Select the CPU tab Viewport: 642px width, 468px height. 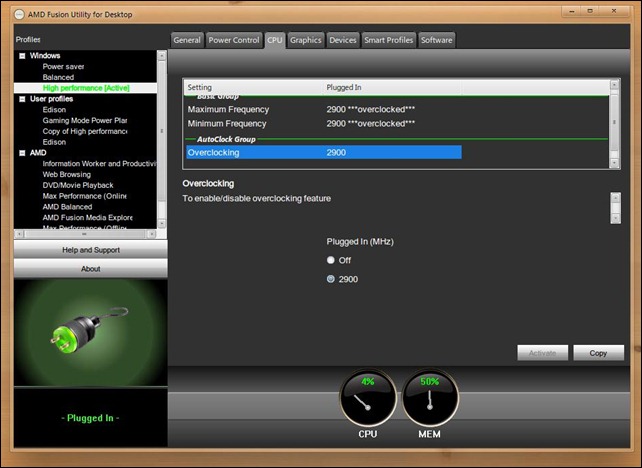(x=275, y=40)
